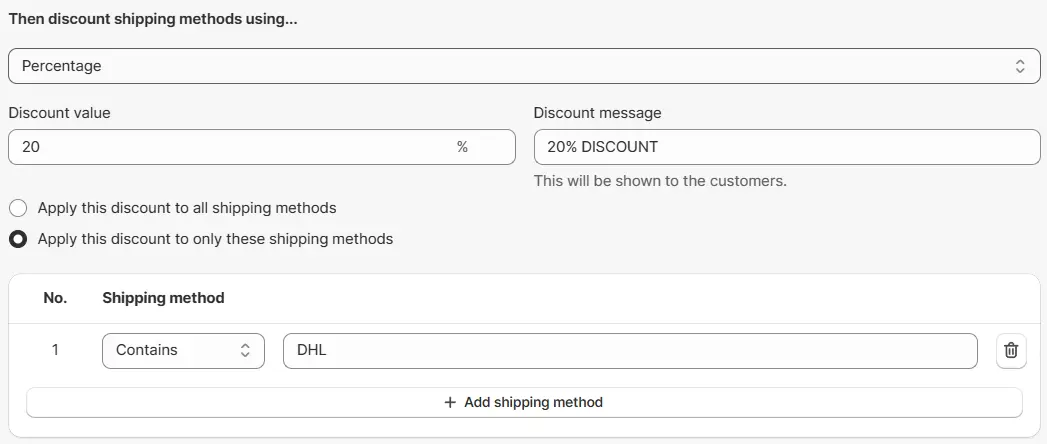Click the % suffix in Discount value field
1047x444 pixels.
[462, 147]
